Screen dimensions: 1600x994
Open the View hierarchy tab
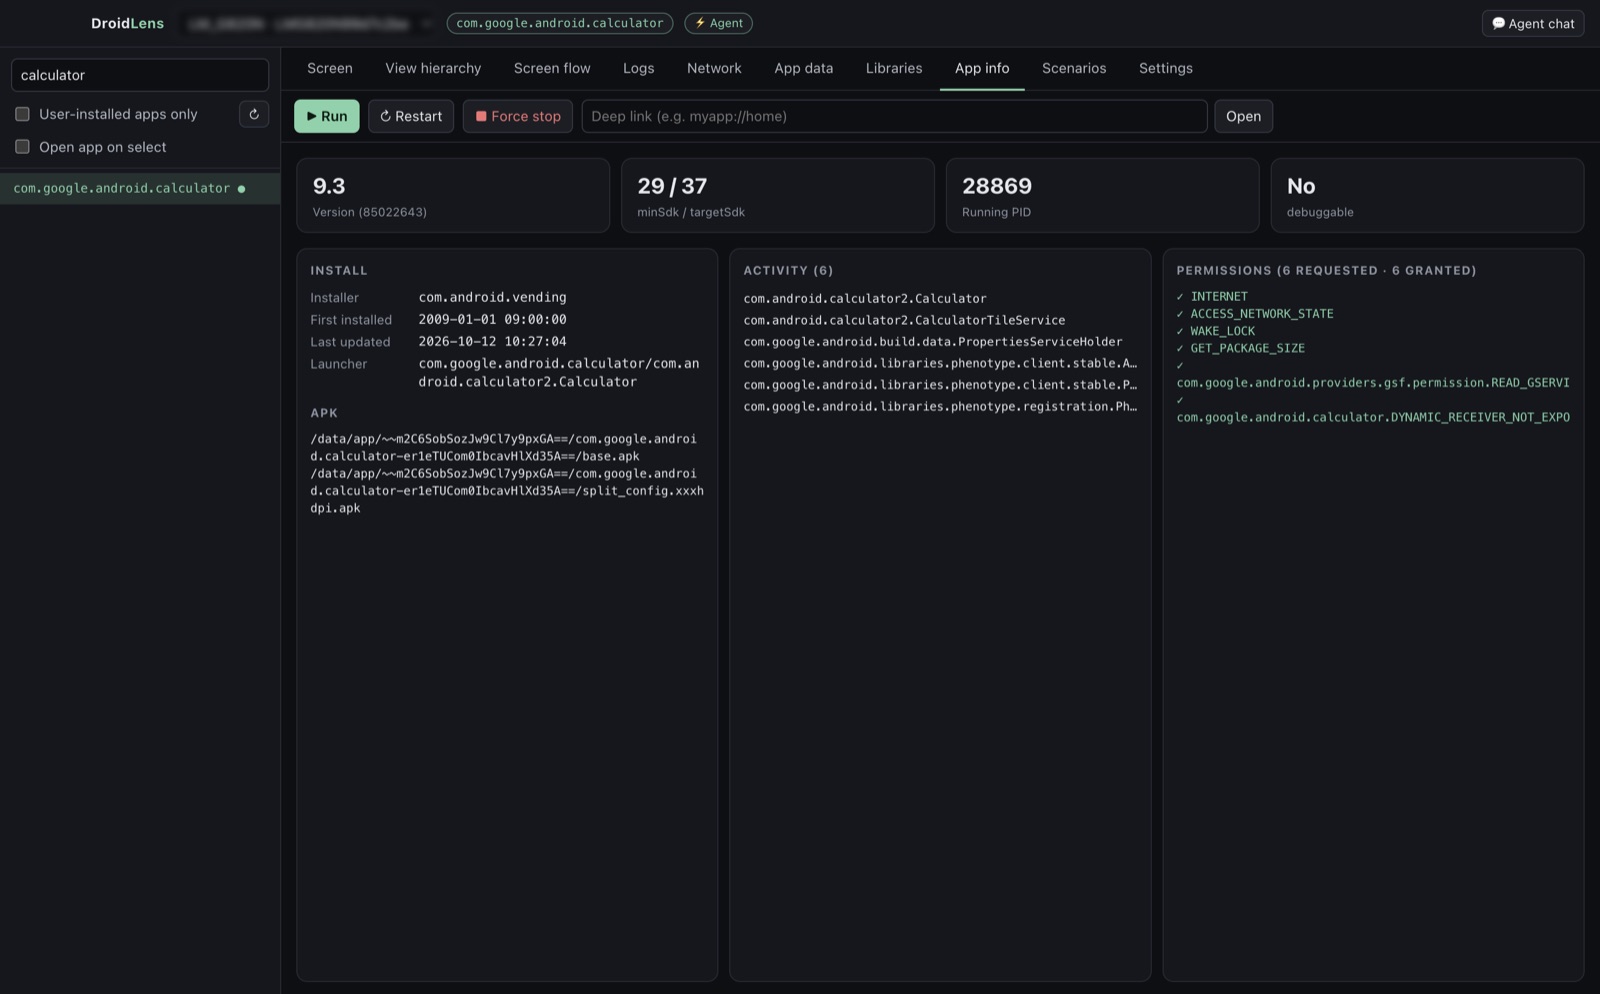point(433,68)
